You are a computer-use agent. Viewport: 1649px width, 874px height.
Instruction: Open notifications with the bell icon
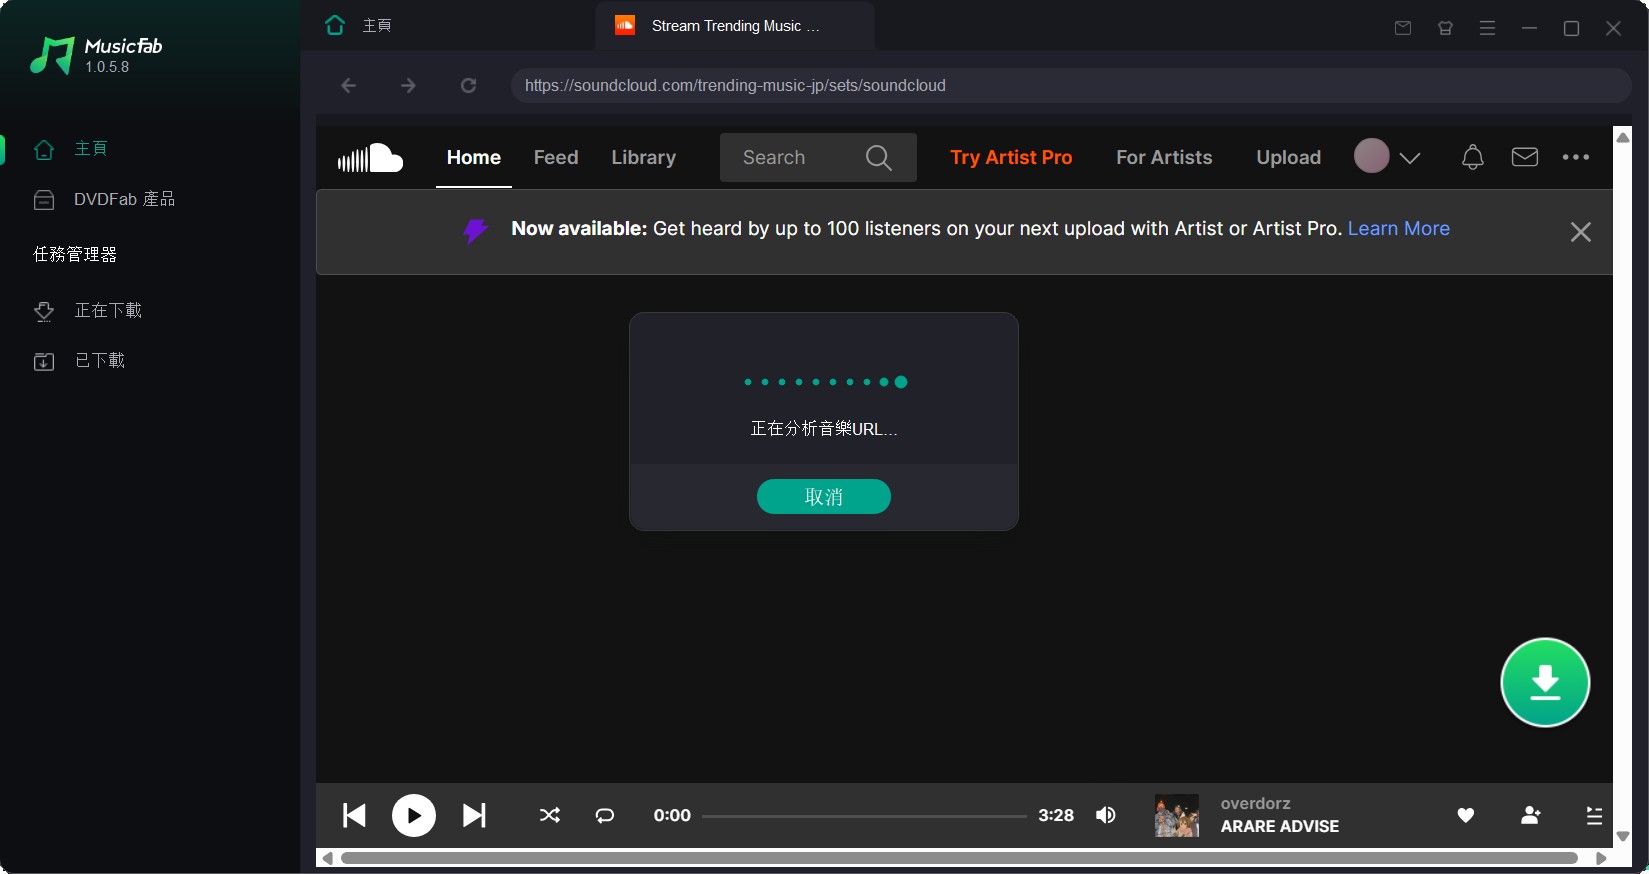coord(1473,157)
